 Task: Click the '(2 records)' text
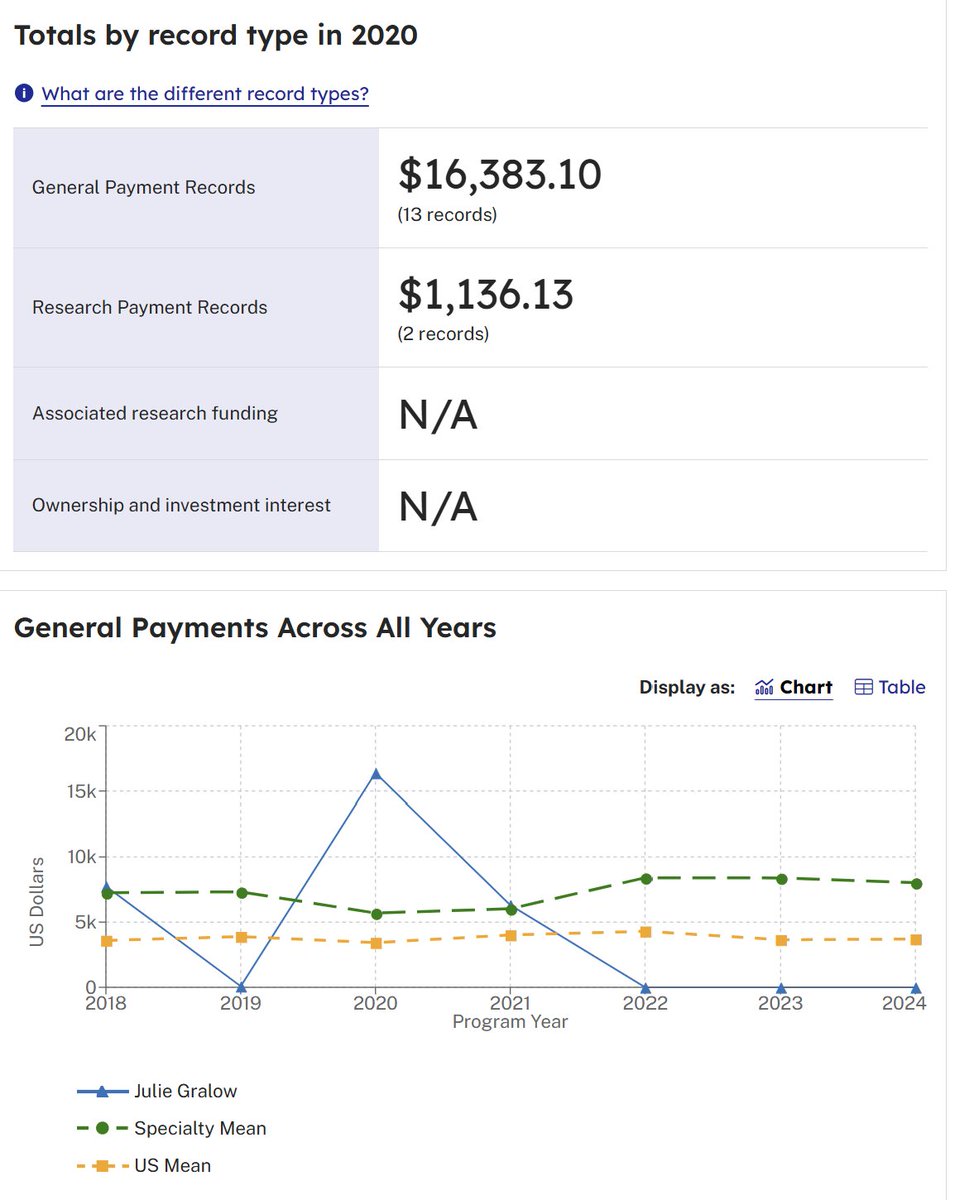click(443, 334)
